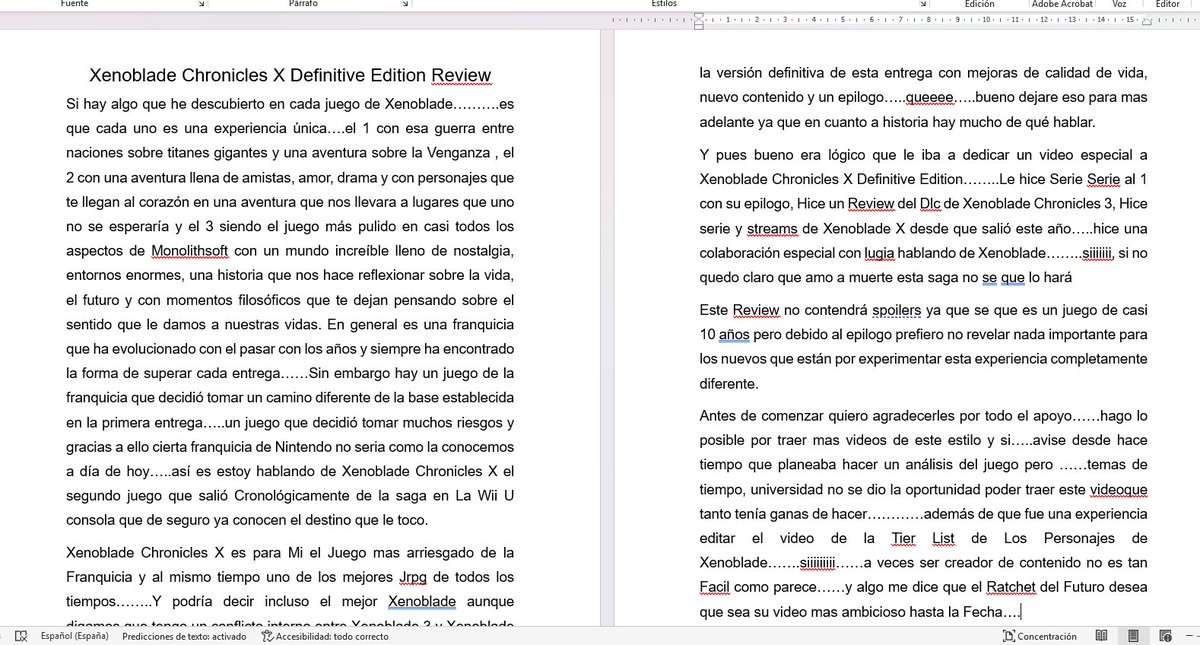This screenshot has width=1200, height=645.
Task: Switch to Read Mode view icon
Action: tap(1101, 636)
